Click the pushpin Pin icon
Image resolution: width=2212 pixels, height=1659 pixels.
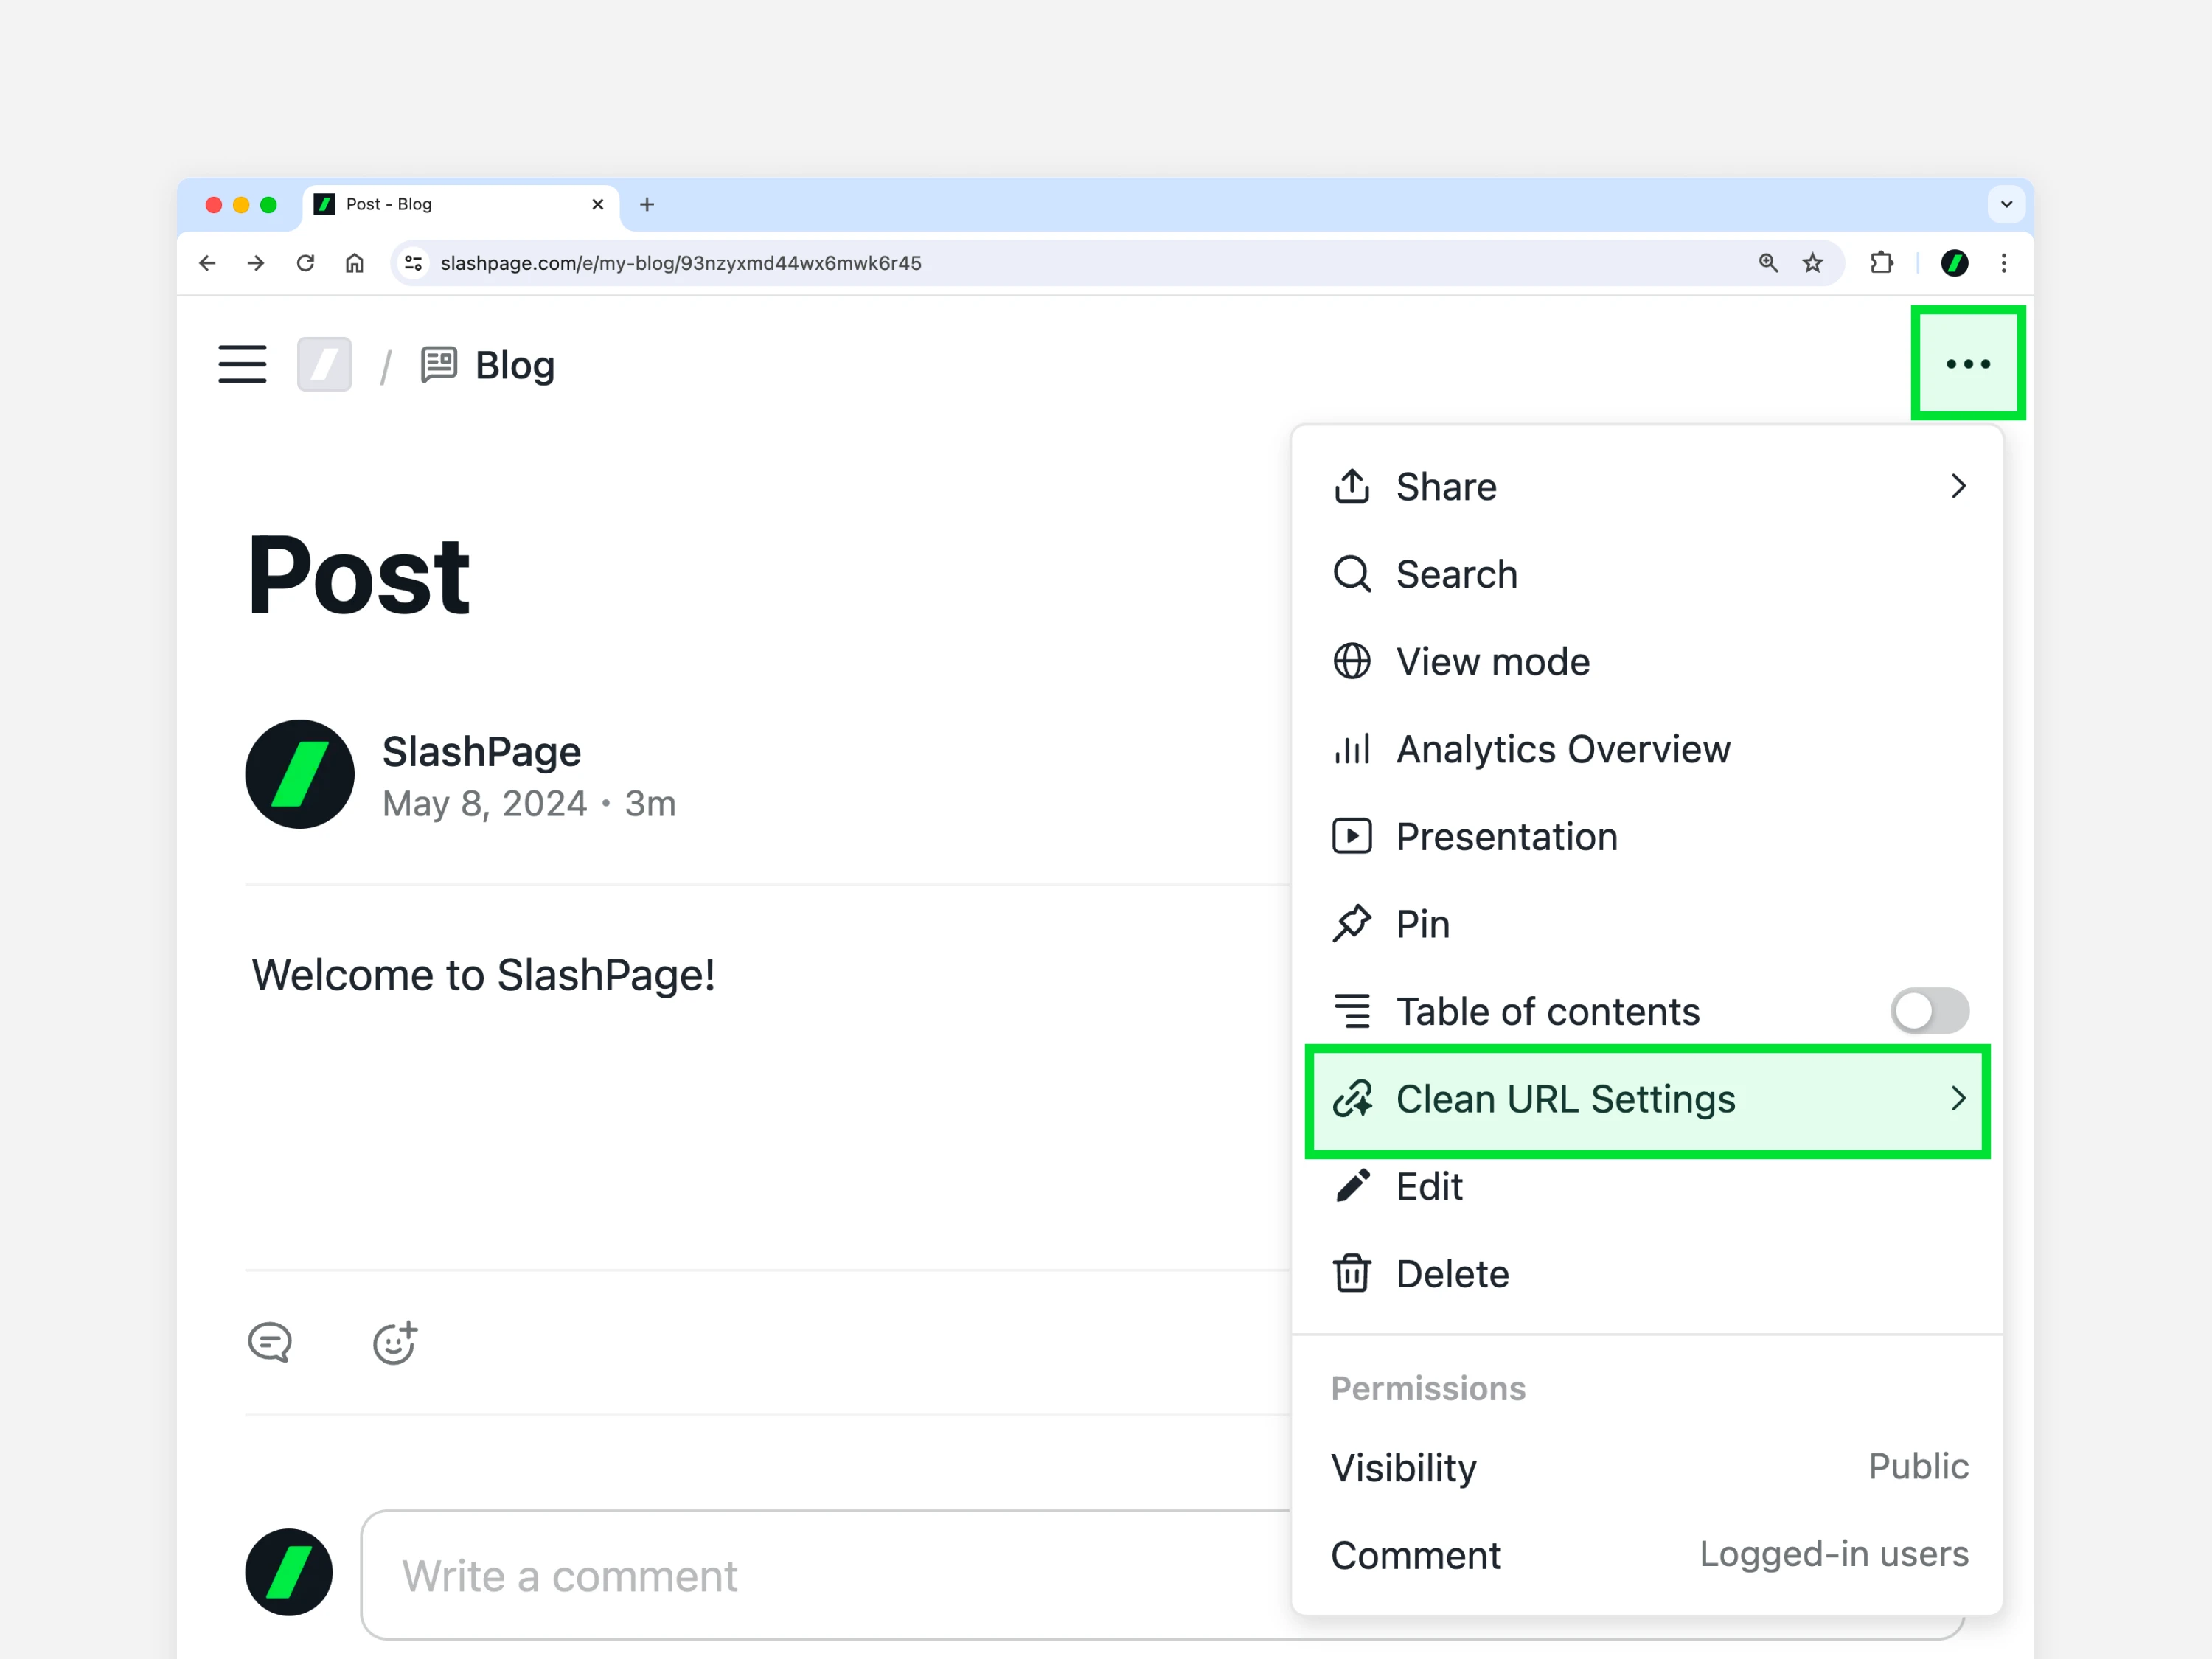click(x=1352, y=924)
